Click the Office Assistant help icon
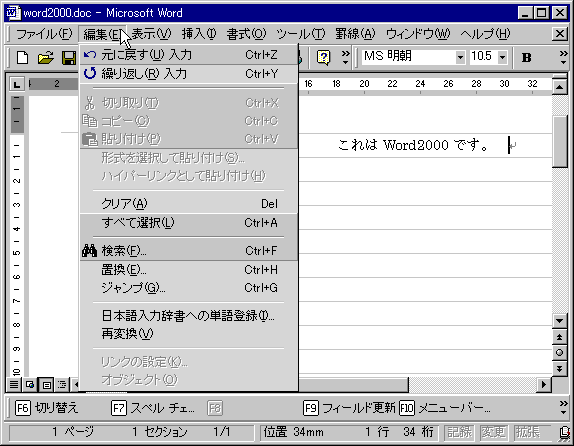Screen dimensions: 574x446 pos(324,57)
